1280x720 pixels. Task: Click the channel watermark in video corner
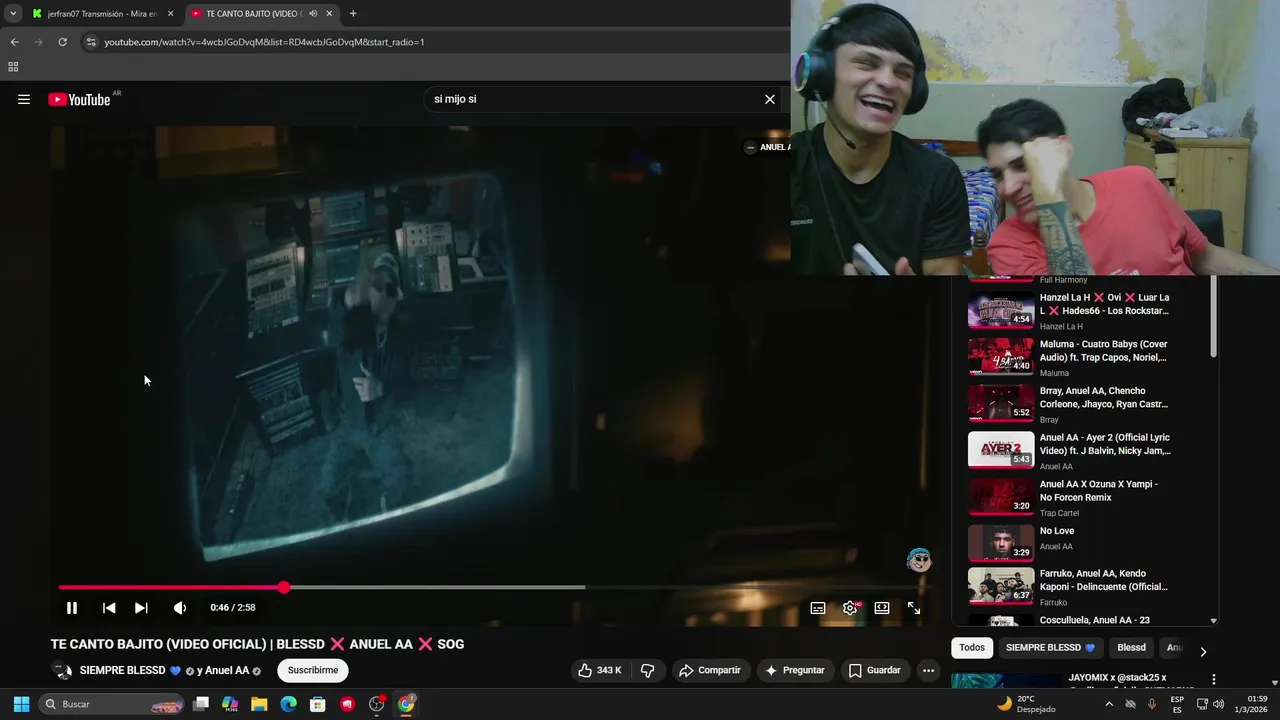coord(918,560)
